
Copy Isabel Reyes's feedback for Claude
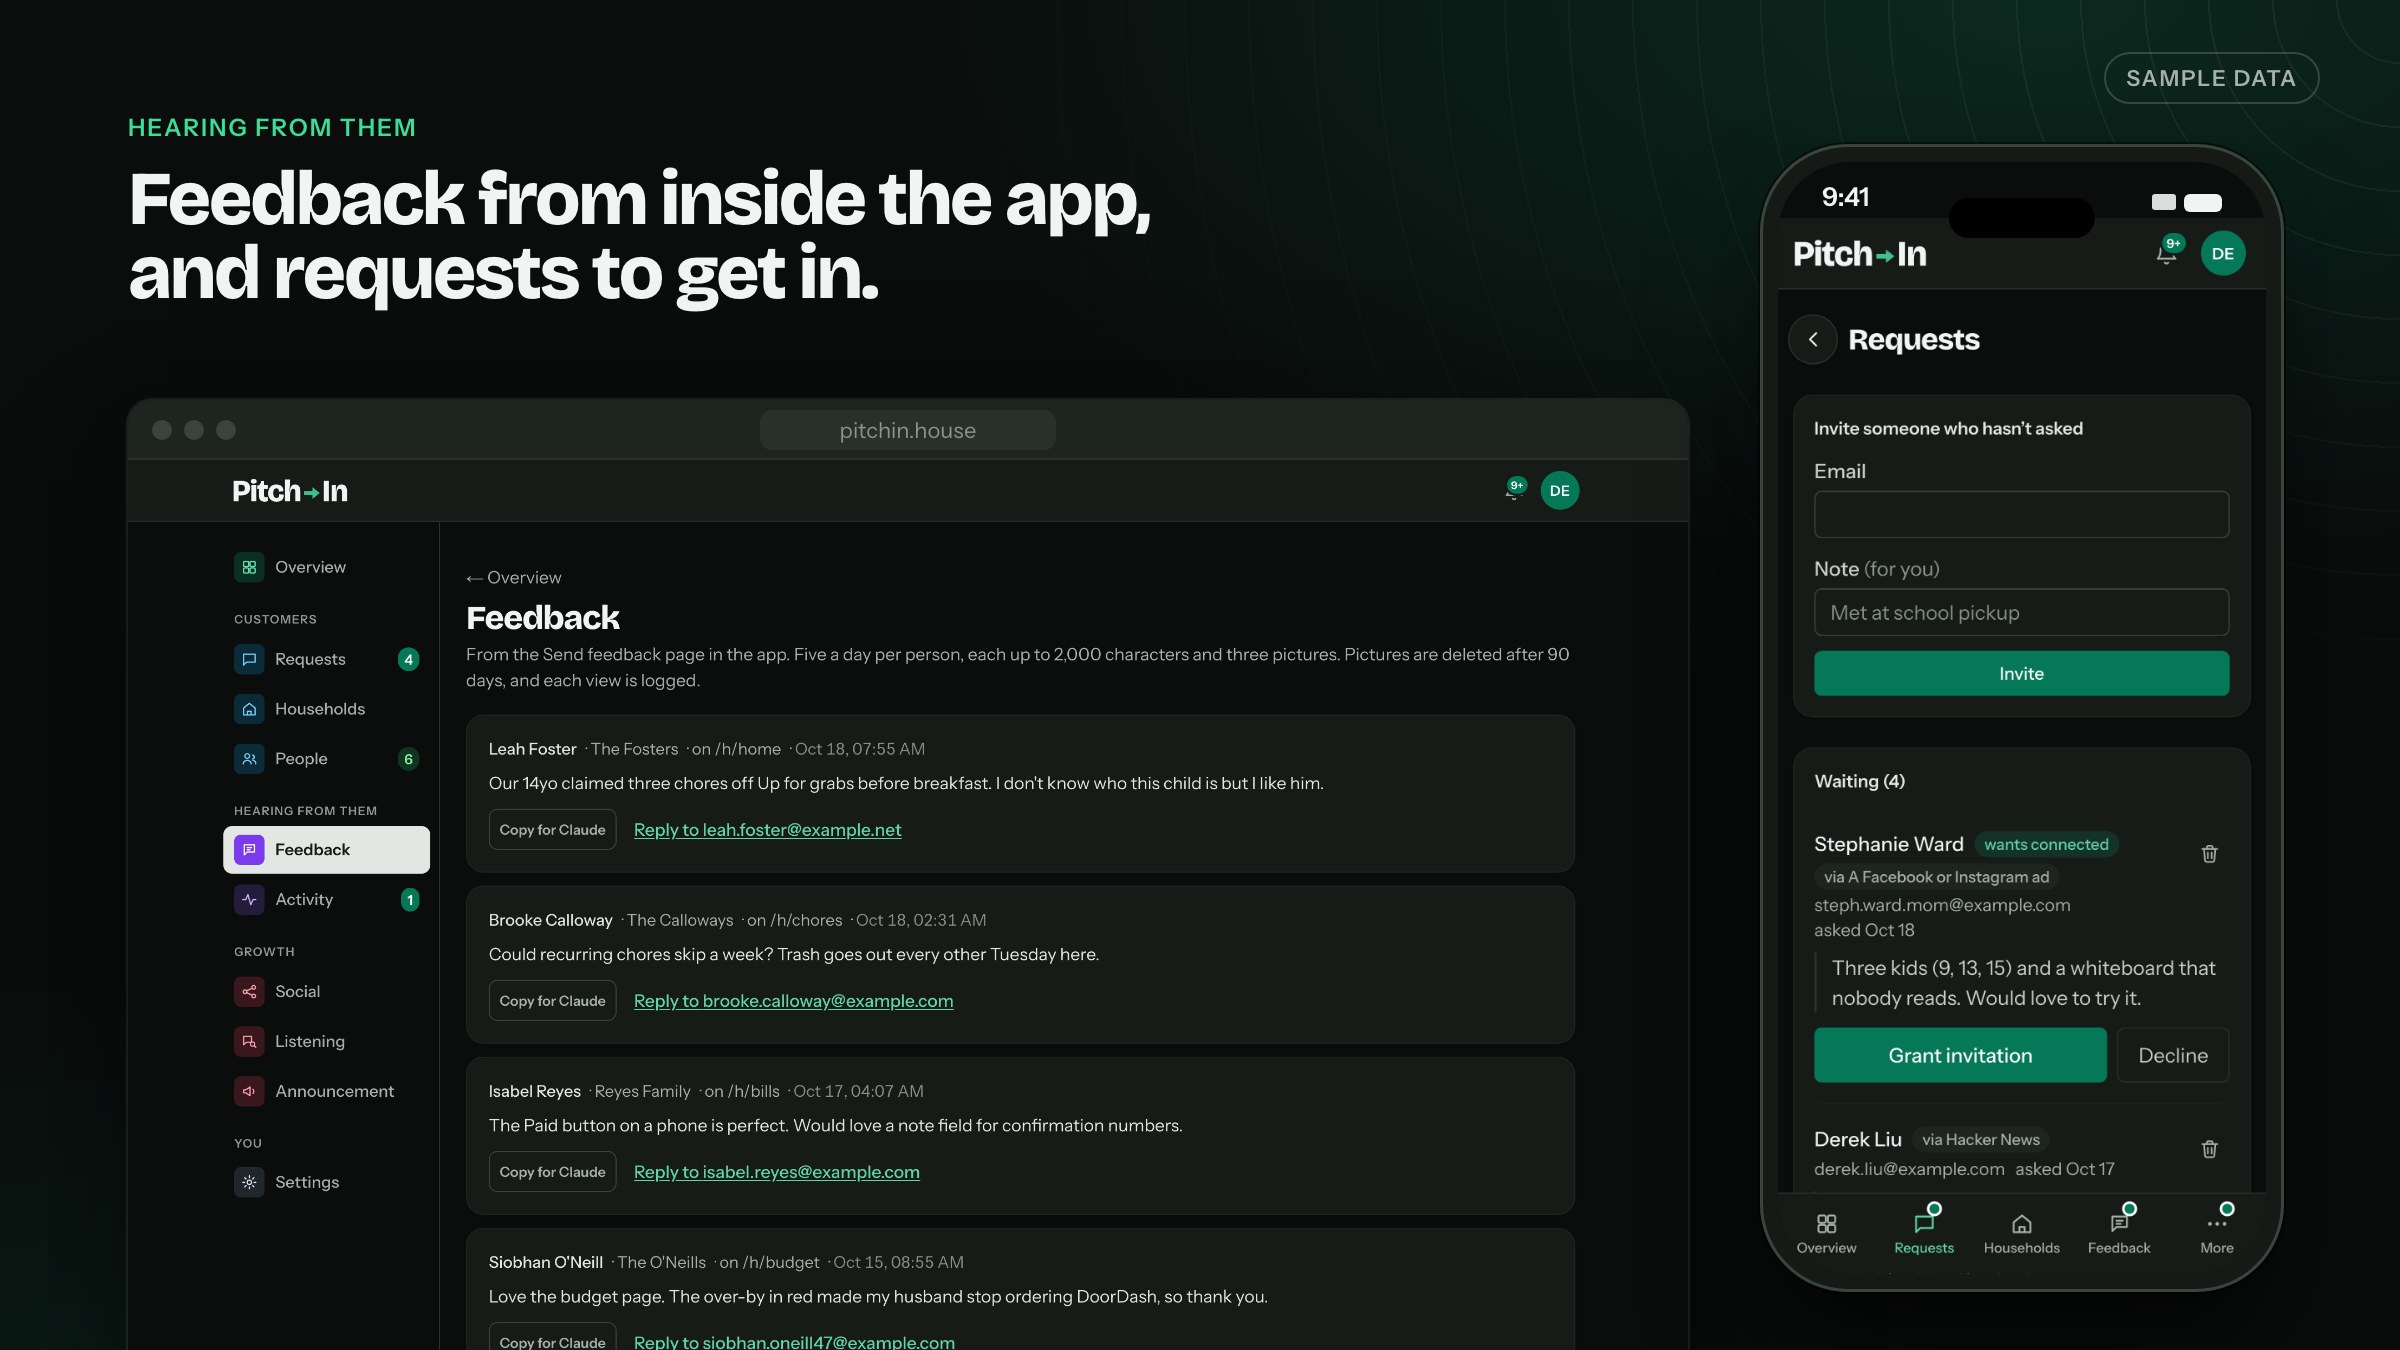tap(552, 1172)
